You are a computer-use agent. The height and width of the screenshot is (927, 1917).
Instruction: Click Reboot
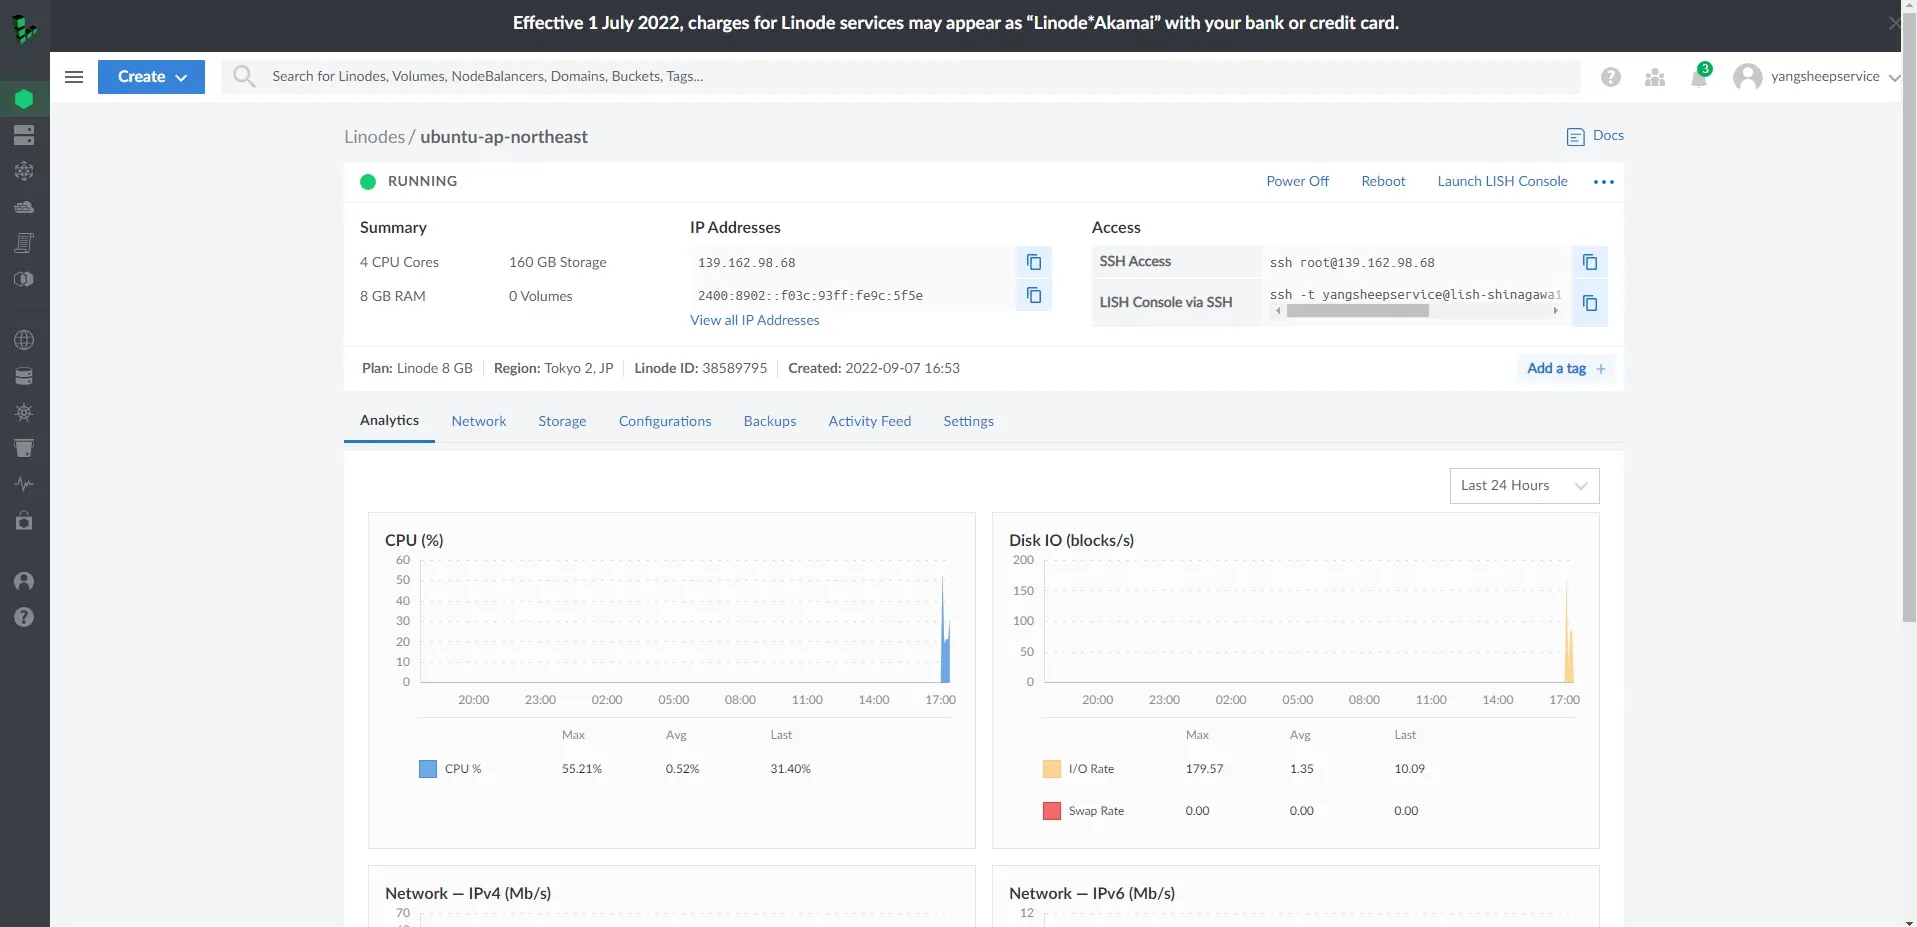1383,182
